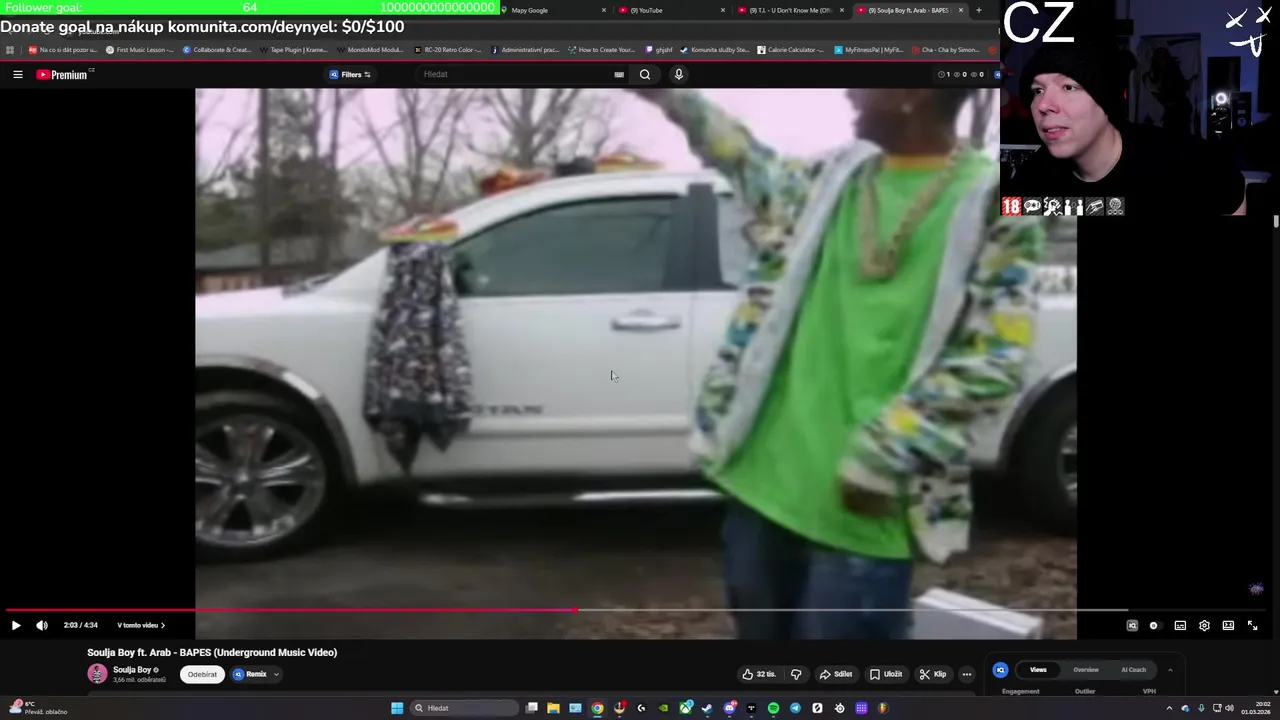Open the Soulja Boy channel avatar

click(x=97, y=674)
